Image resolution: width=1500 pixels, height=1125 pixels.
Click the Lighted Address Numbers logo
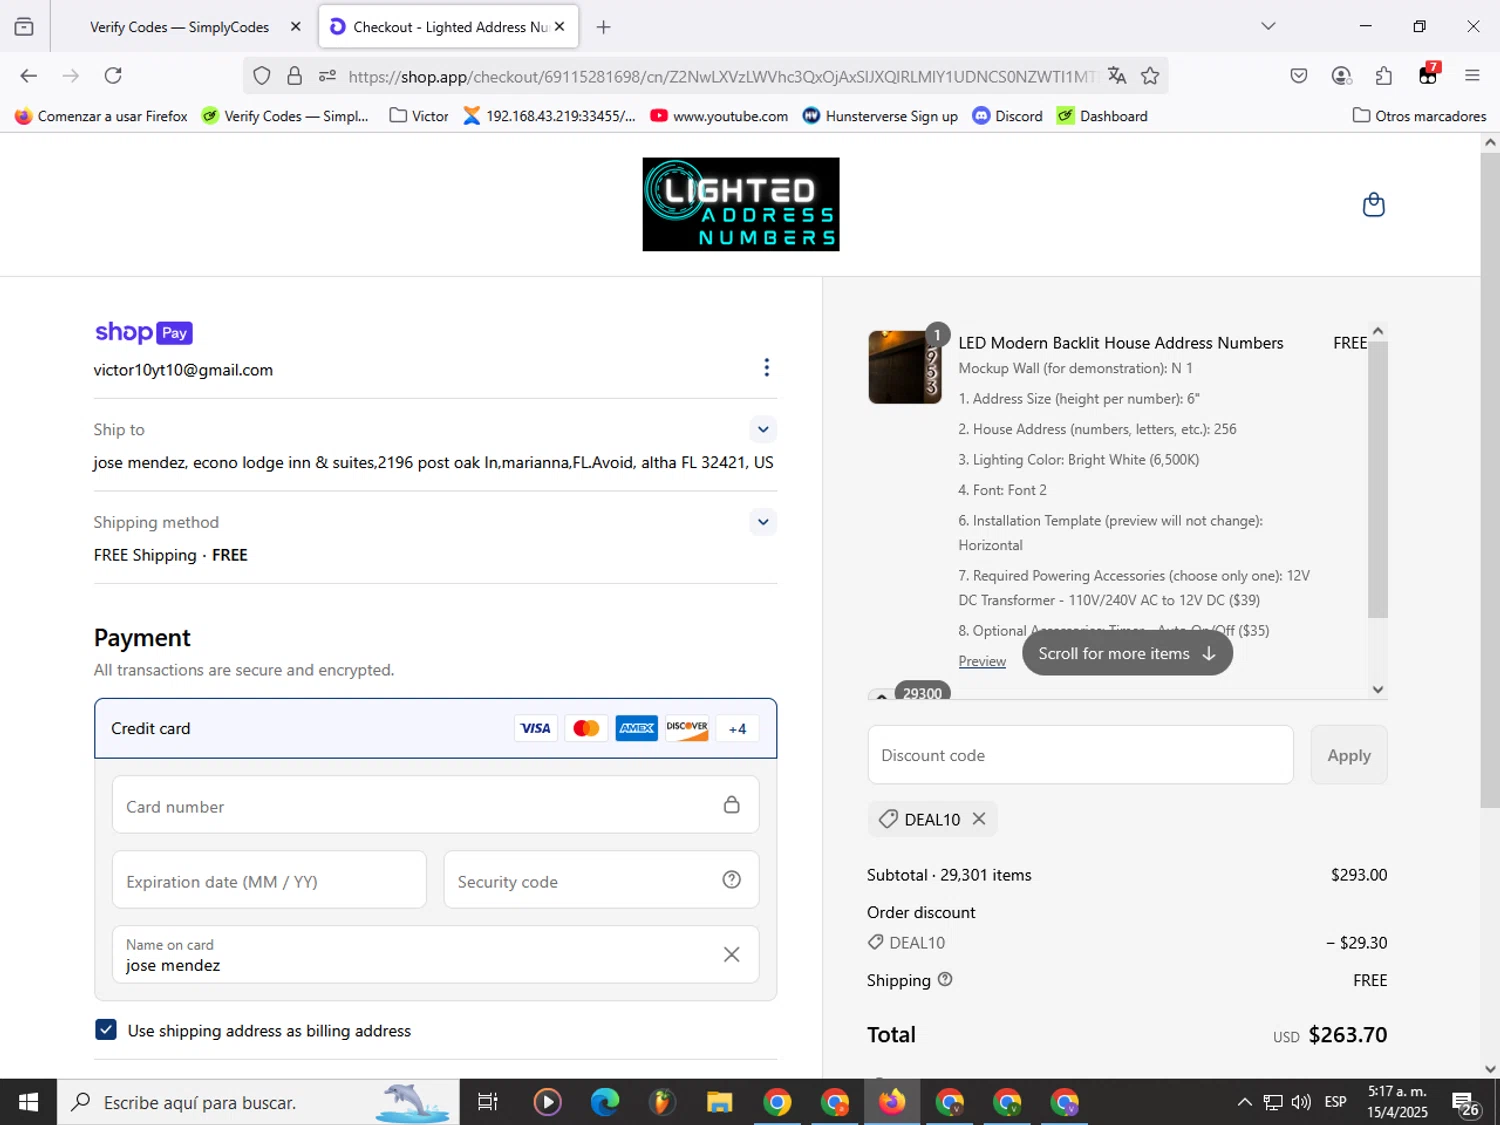[x=741, y=204]
